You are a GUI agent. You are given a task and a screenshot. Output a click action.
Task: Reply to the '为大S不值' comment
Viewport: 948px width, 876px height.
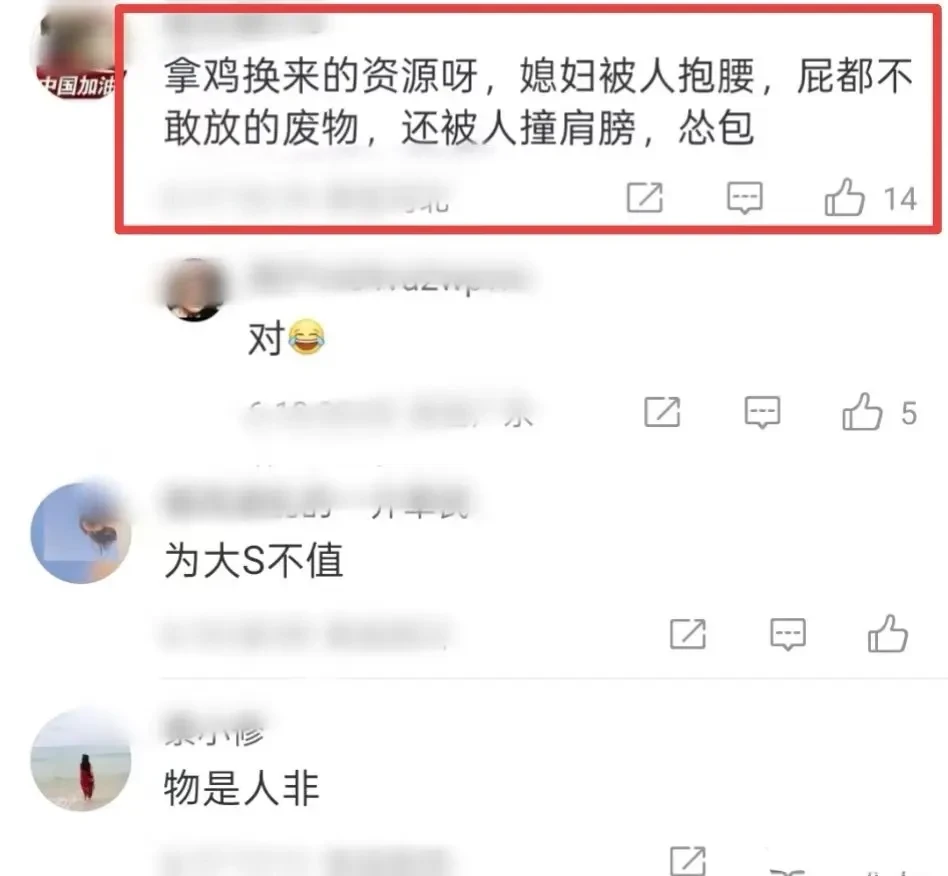click(x=787, y=634)
